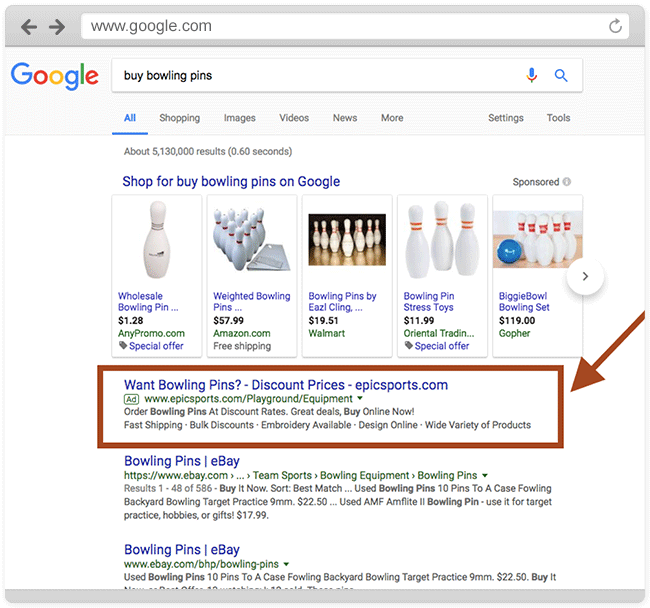
Task: Open the 'Want Bowling Pins? - Discount Prices' ad
Action: (x=286, y=385)
